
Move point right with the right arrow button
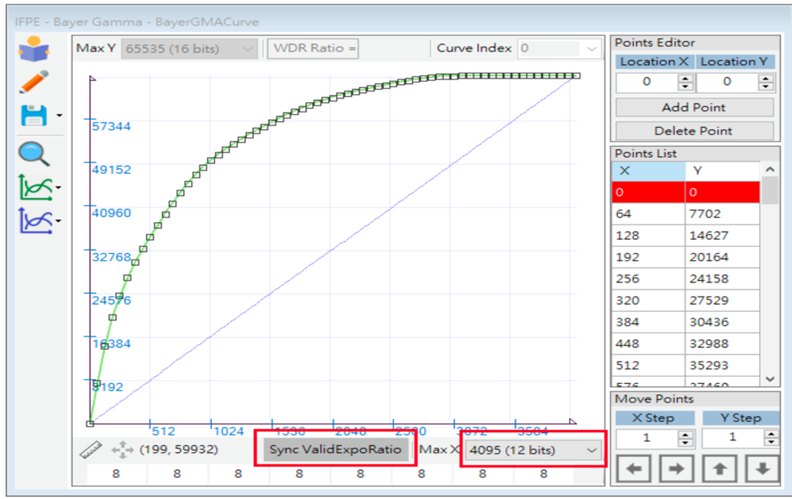click(676, 469)
